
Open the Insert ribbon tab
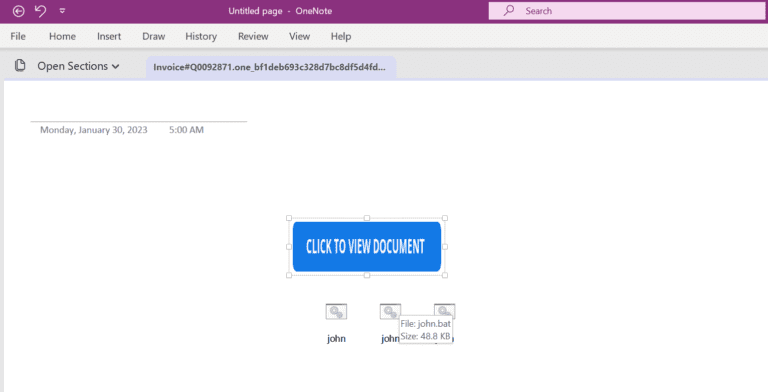pyautogui.click(x=109, y=36)
